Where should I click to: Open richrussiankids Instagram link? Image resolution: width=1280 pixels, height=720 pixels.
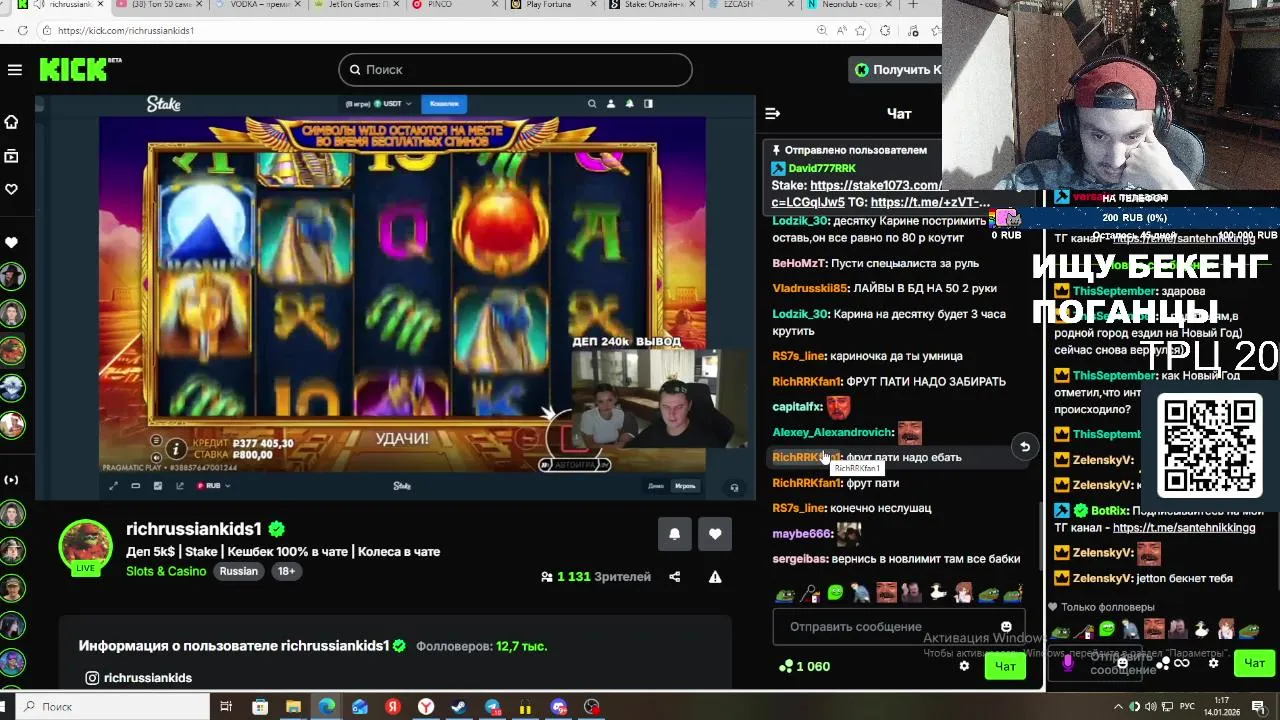pyautogui.click(x=138, y=678)
